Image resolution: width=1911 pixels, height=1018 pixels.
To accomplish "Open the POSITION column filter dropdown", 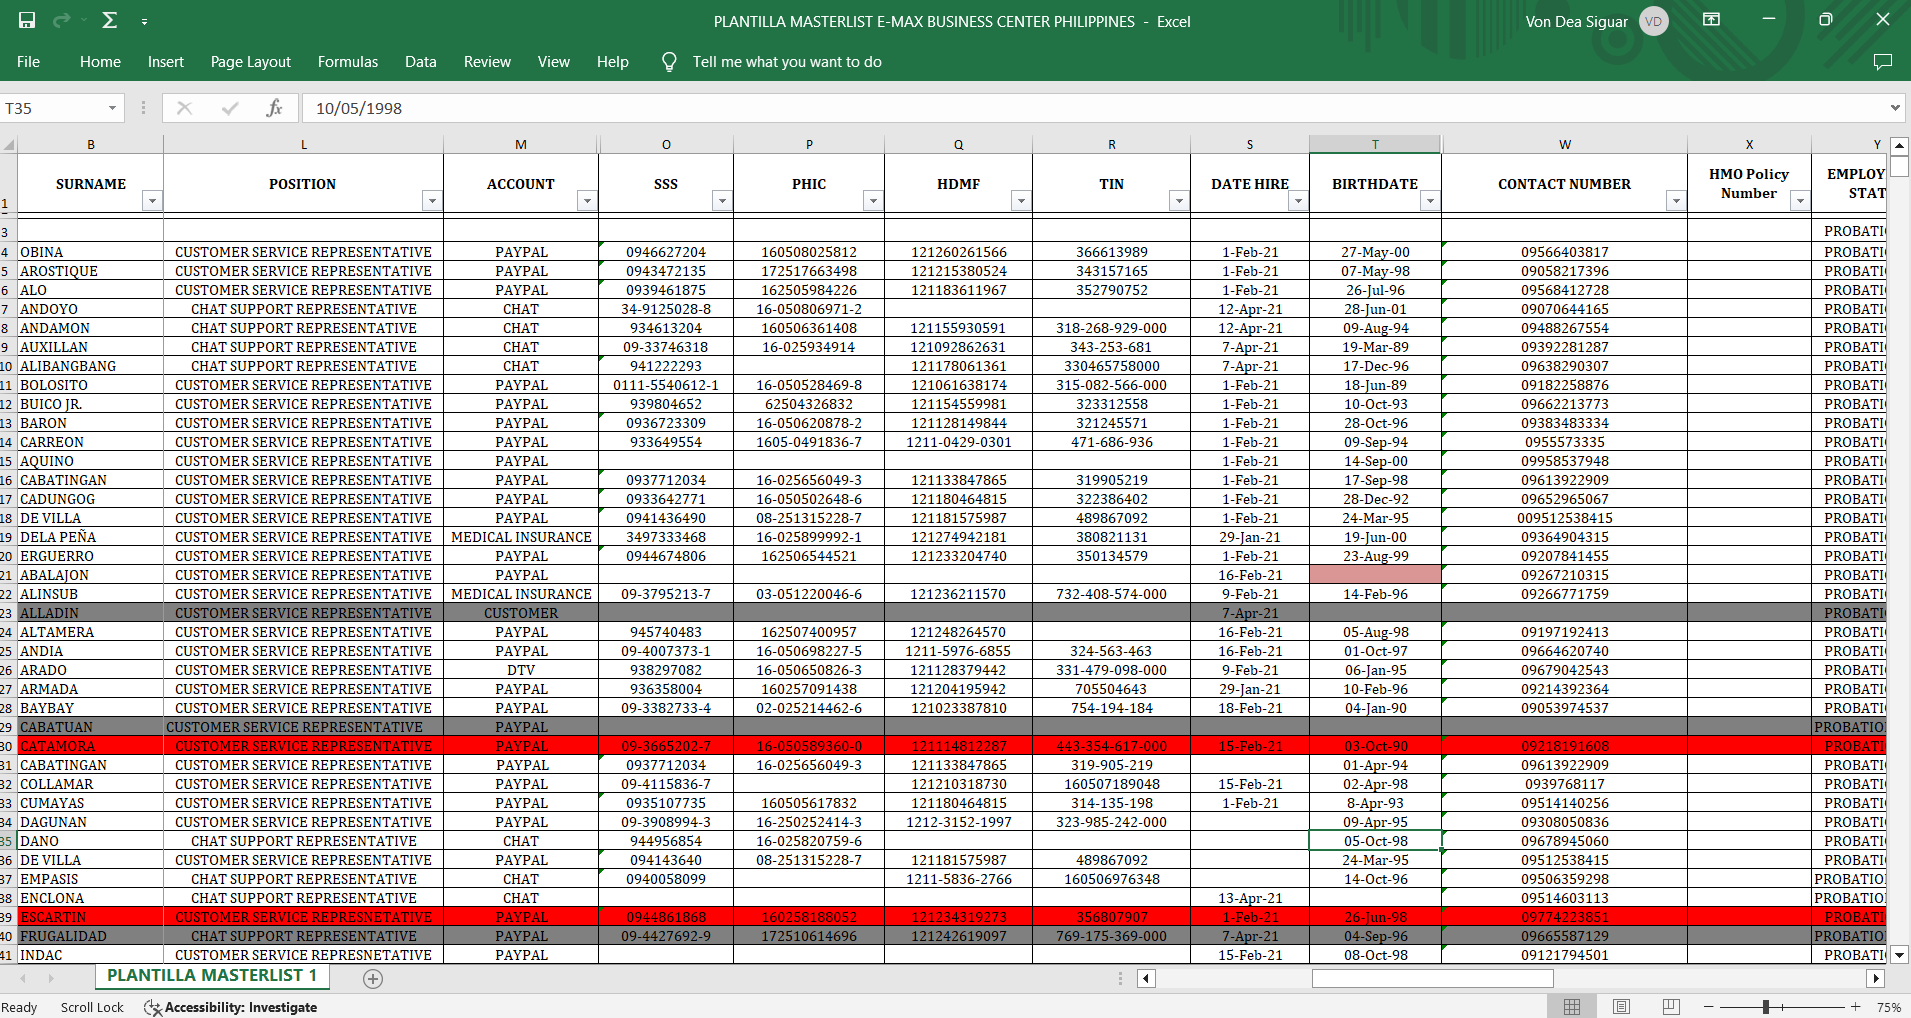I will (x=431, y=201).
